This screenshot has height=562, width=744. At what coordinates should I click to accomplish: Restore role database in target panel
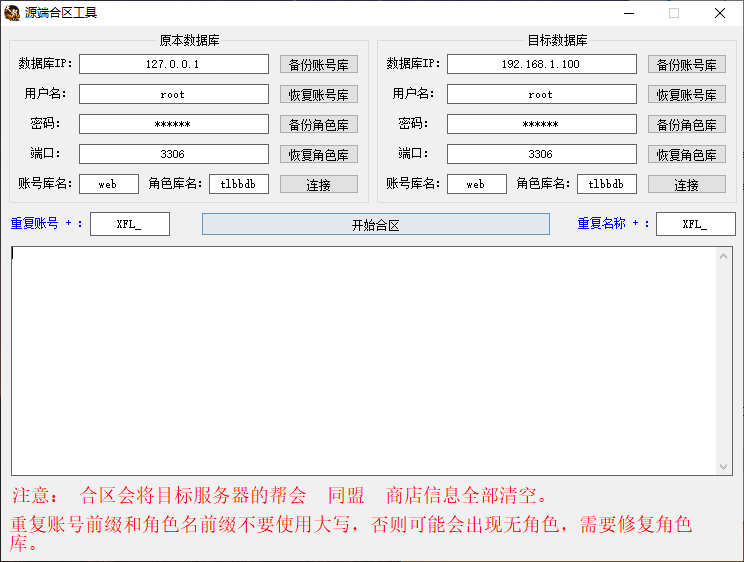click(x=687, y=154)
